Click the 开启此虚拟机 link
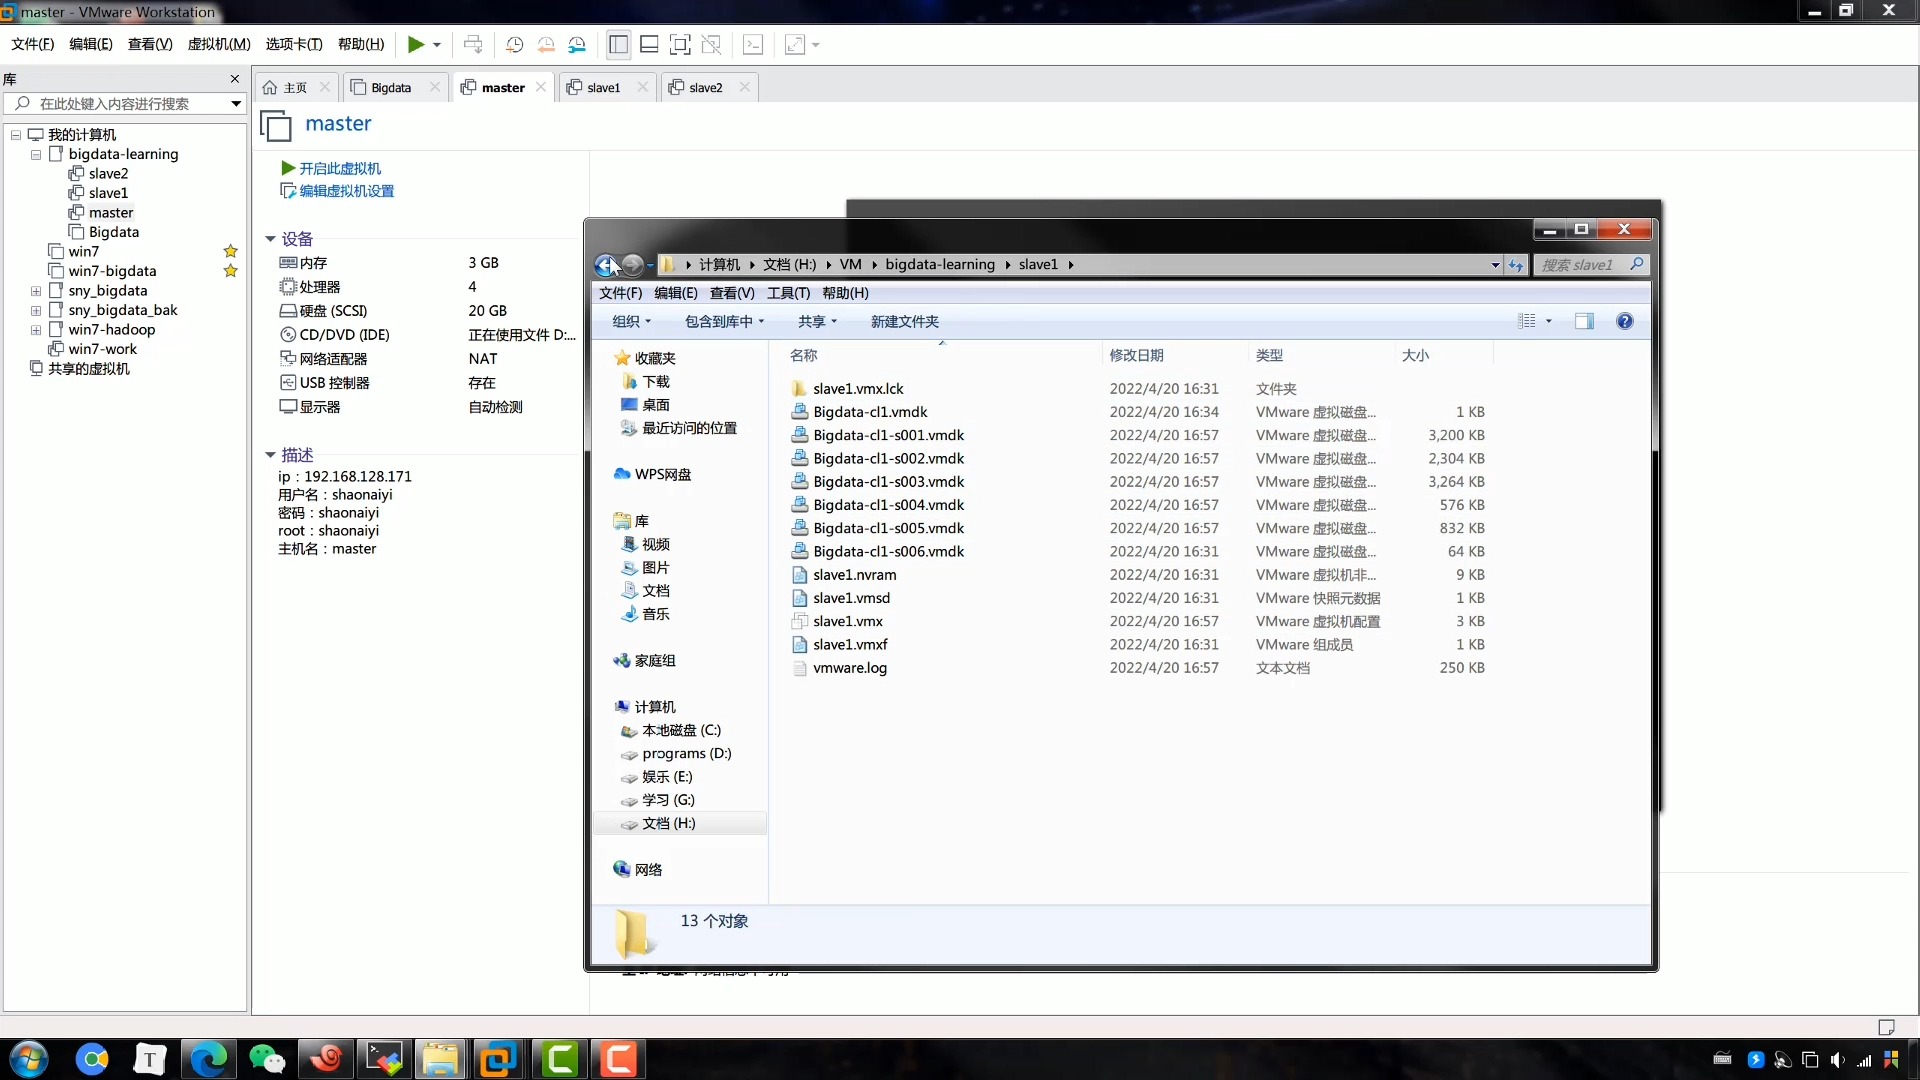The height and width of the screenshot is (1080, 1920). (340, 168)
